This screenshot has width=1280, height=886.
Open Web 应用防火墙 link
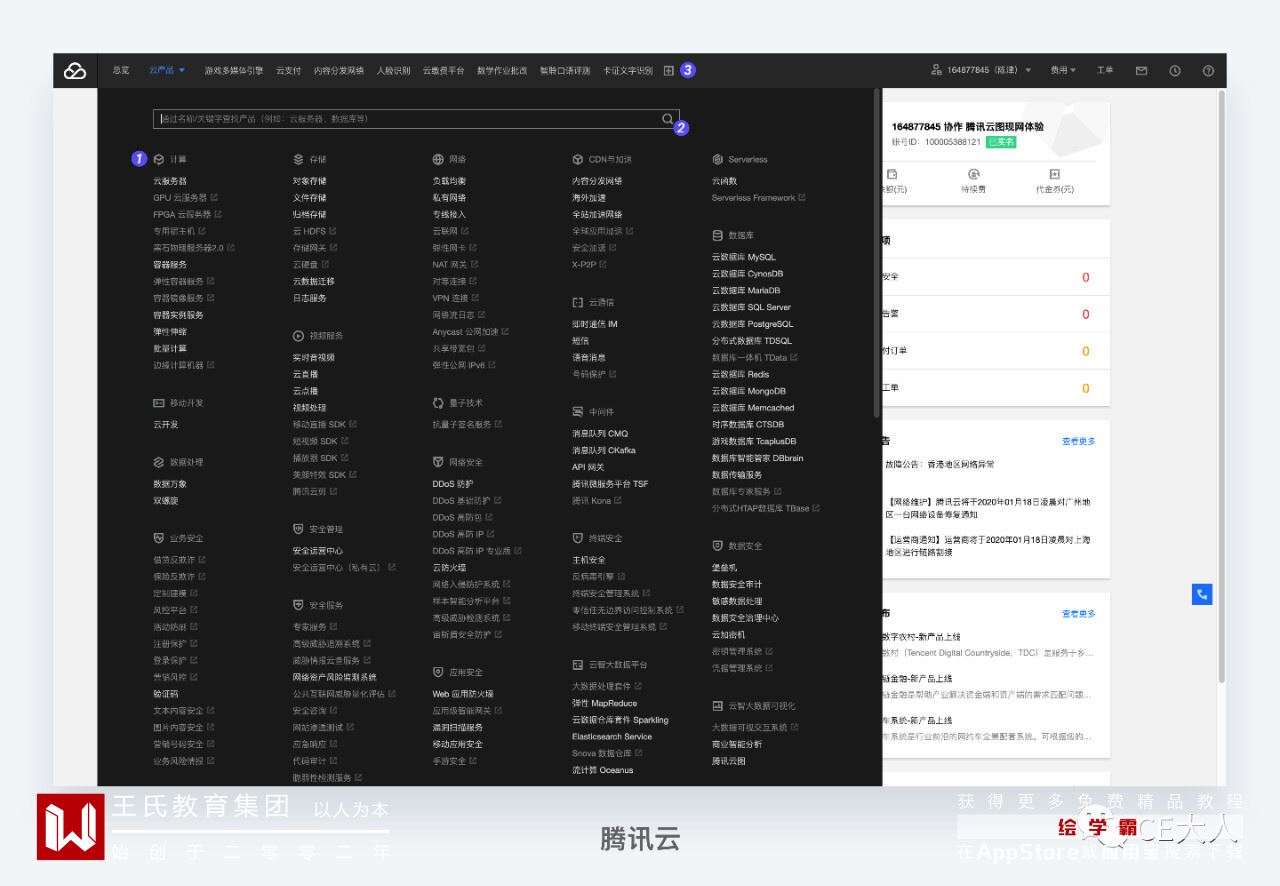click(x=463, y=694)
